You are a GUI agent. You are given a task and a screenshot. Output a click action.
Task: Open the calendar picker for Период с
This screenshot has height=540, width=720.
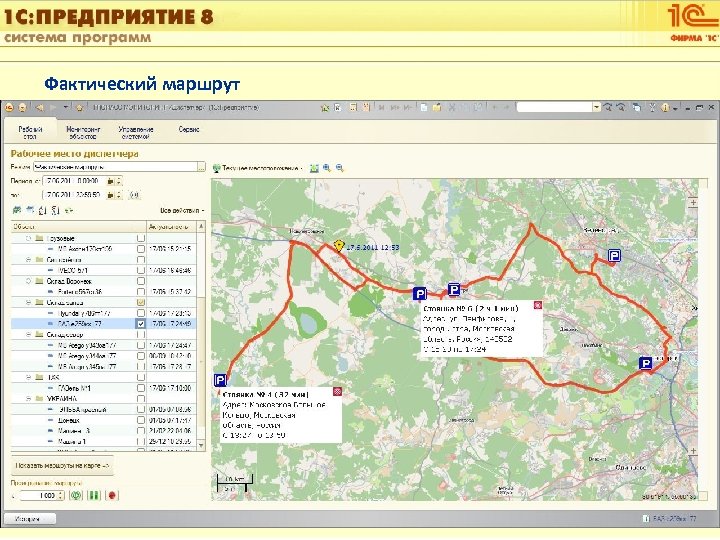tap(110, 181)
